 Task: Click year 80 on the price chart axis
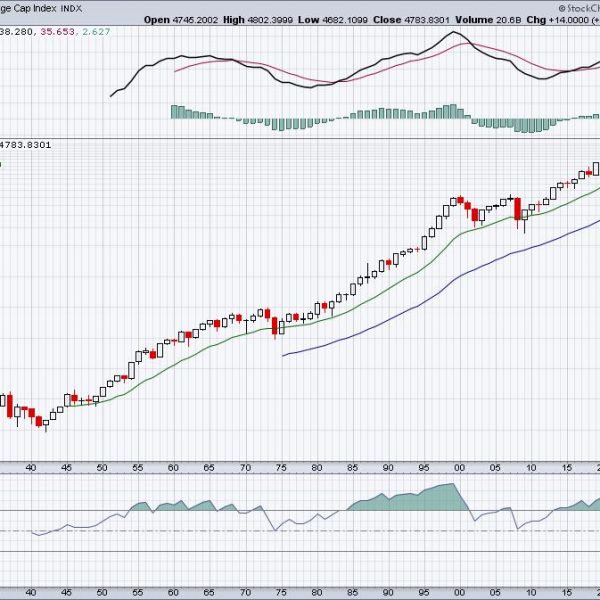[316, 468]
